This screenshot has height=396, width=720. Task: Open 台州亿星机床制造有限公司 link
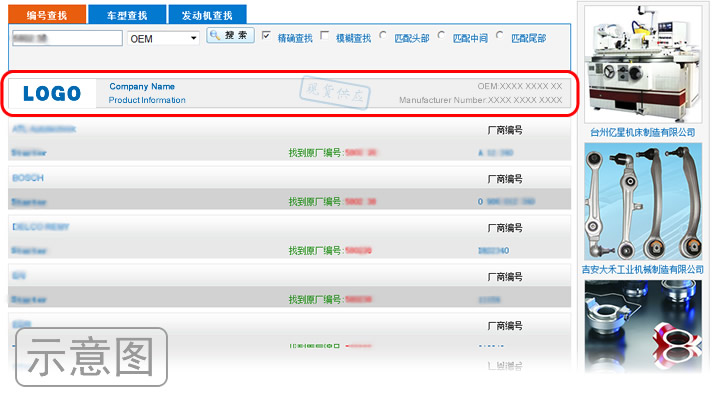point(642,133)
